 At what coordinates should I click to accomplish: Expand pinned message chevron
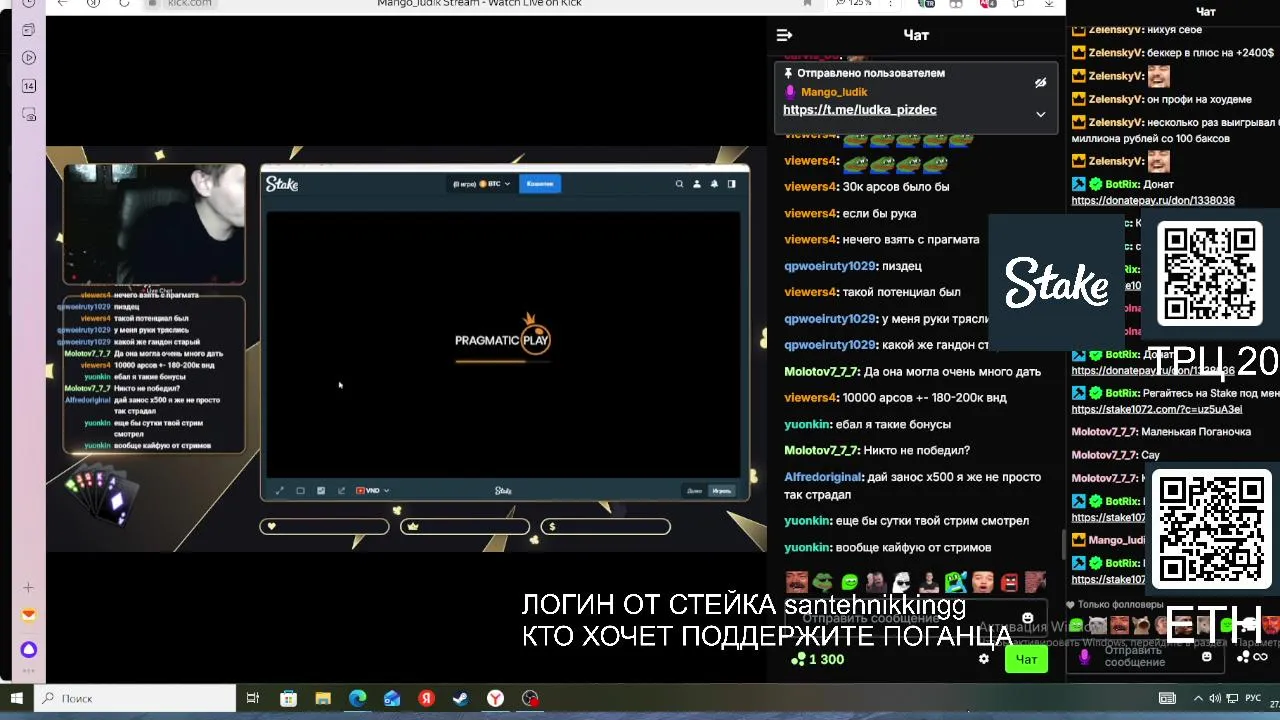1040,114
